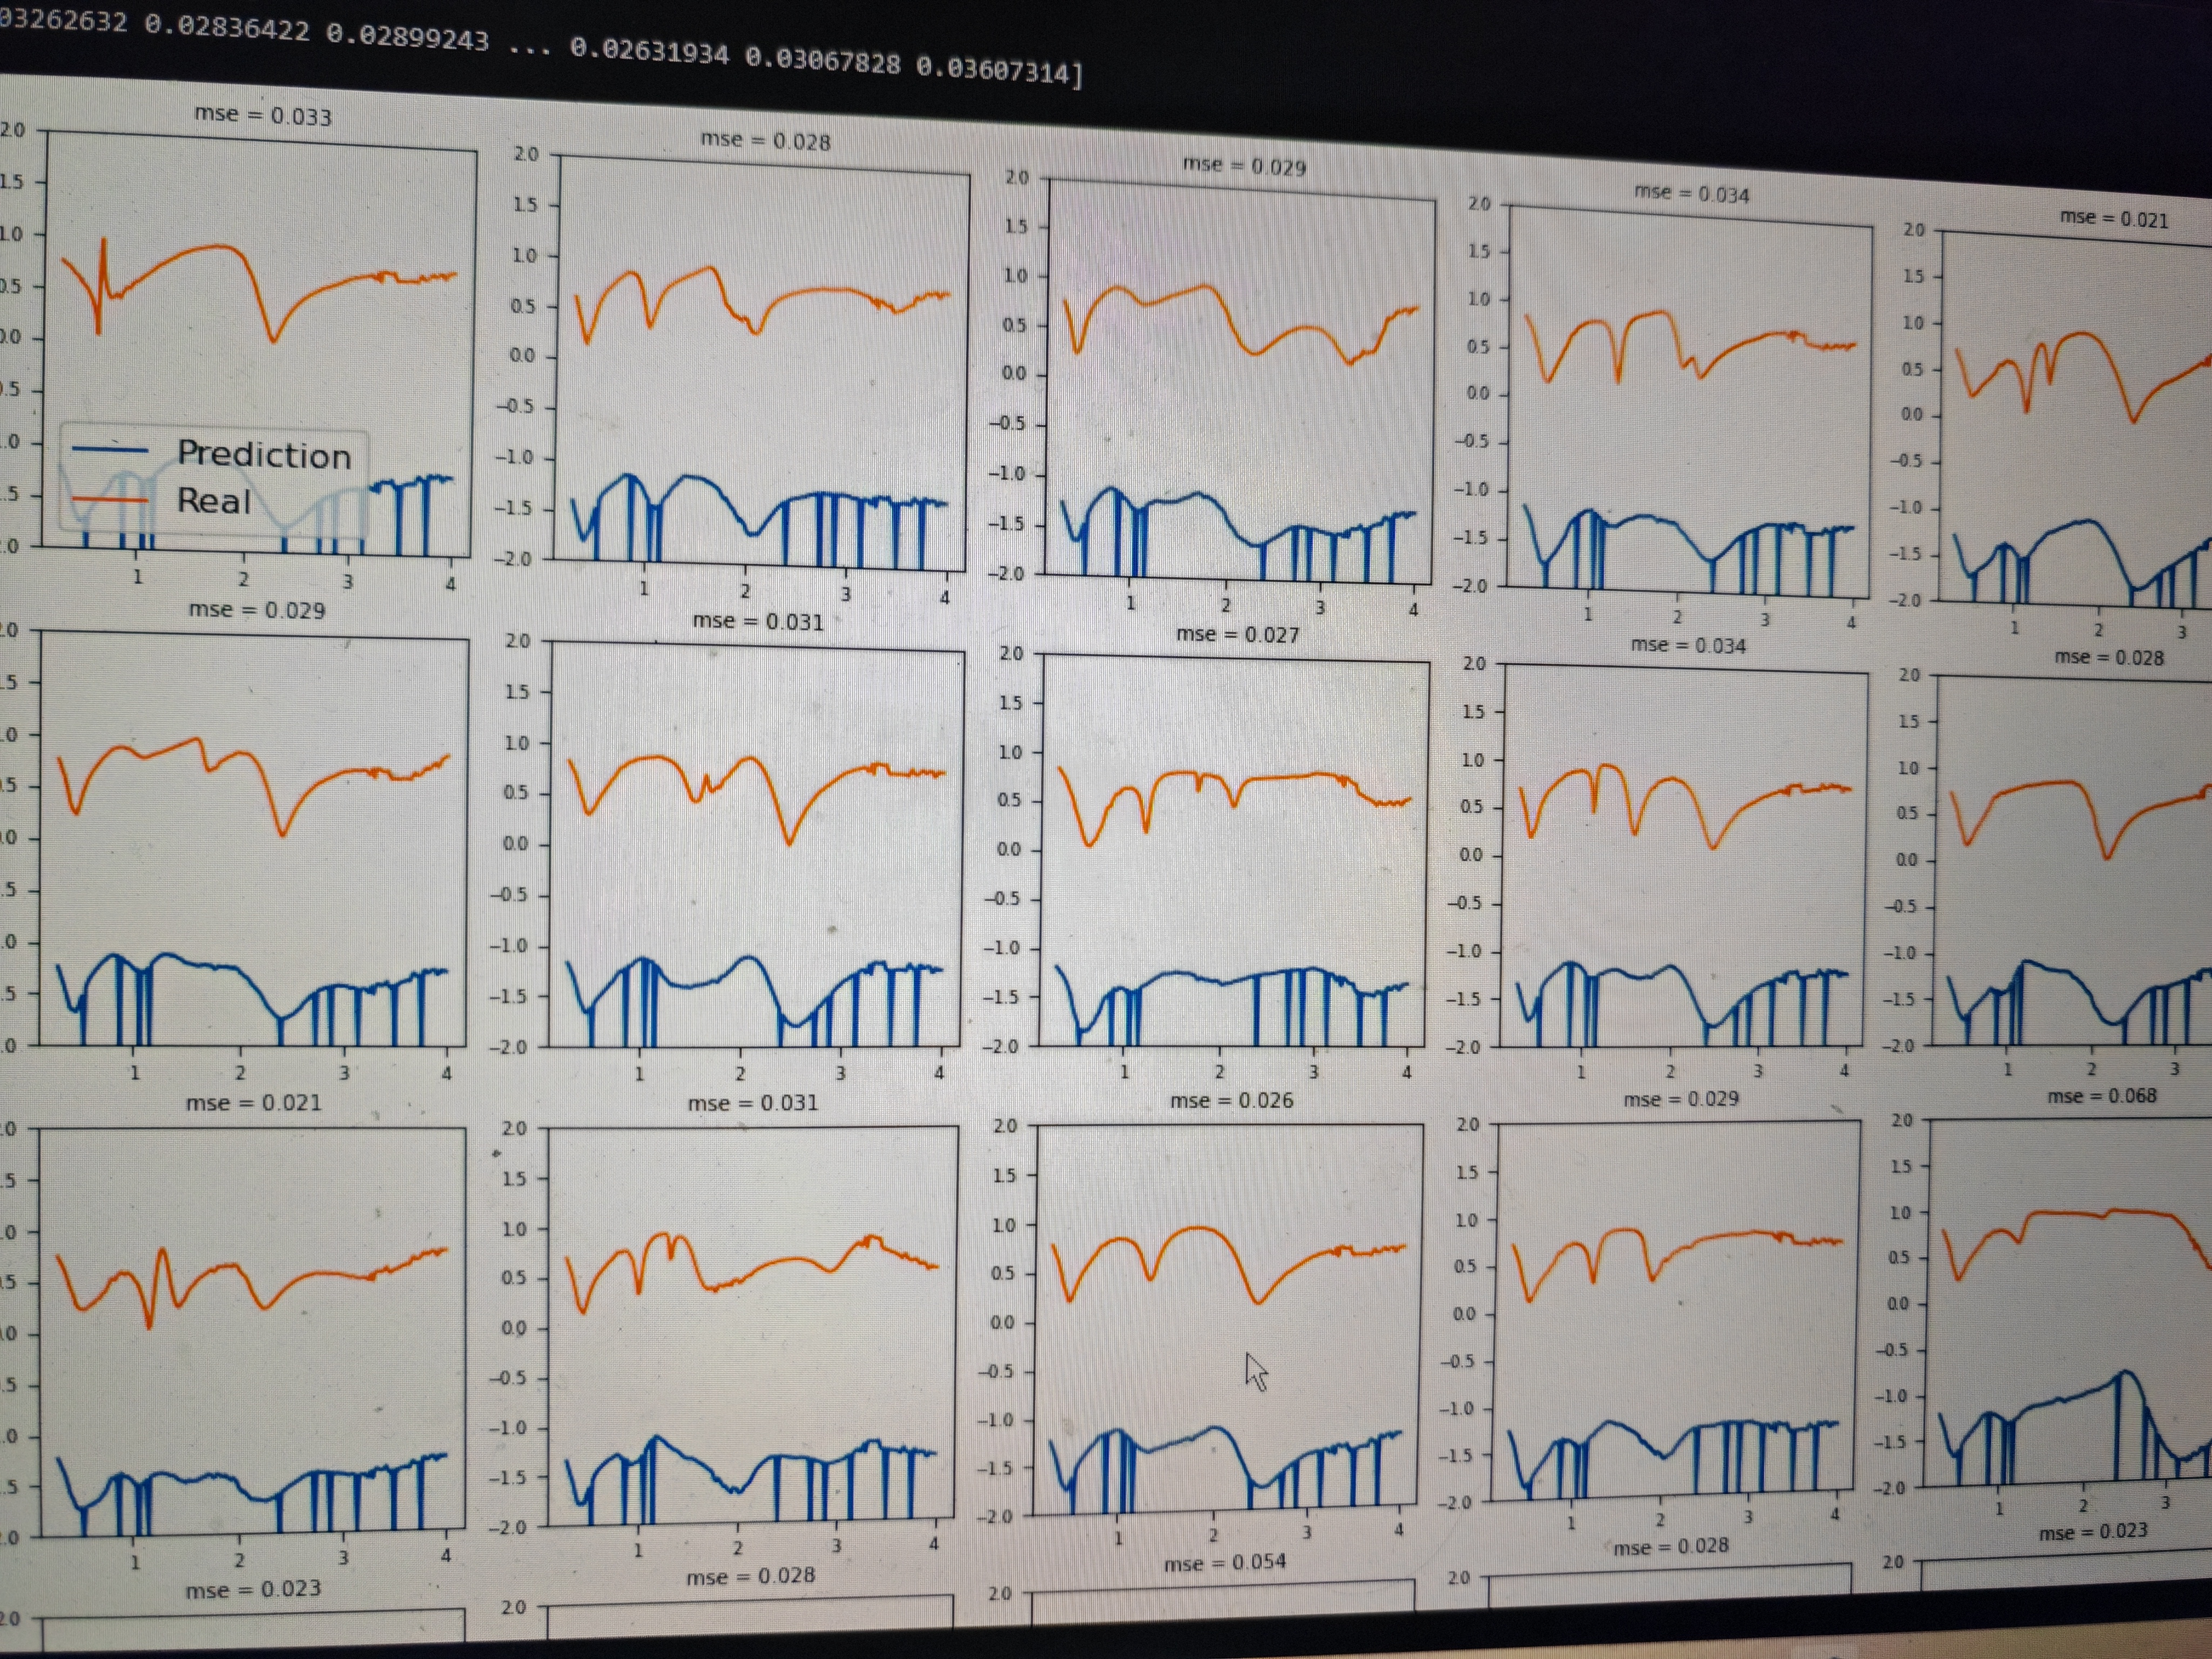
Task: Click the "mse = 0.068" subplot title
Action: coord(2101,1095)
